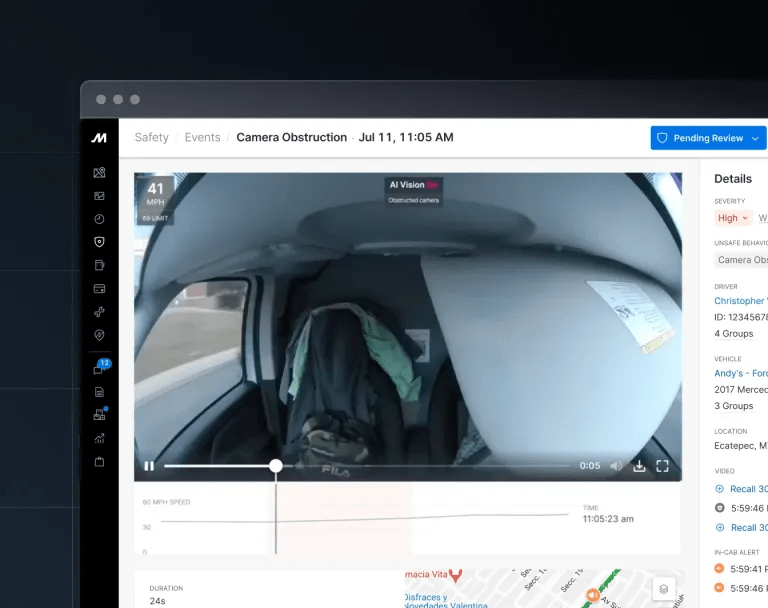The image size is (768, 608).
Task: Open the card icon in sidebar
Action: (x=99, y=289)
